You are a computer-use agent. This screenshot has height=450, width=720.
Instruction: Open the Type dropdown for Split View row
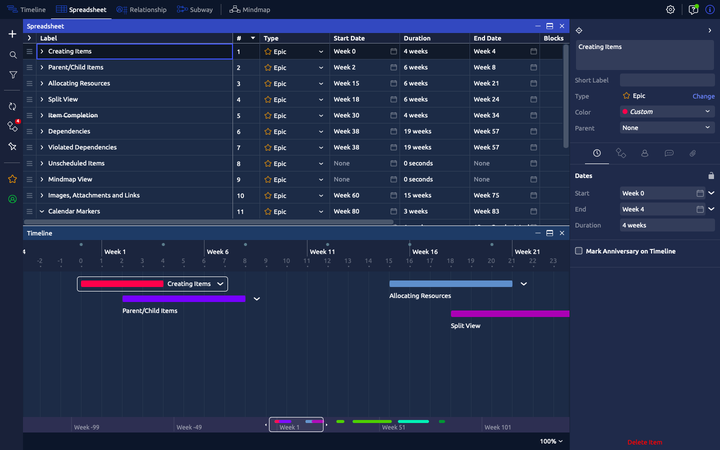pyautogui.click(x=321, y=99)
